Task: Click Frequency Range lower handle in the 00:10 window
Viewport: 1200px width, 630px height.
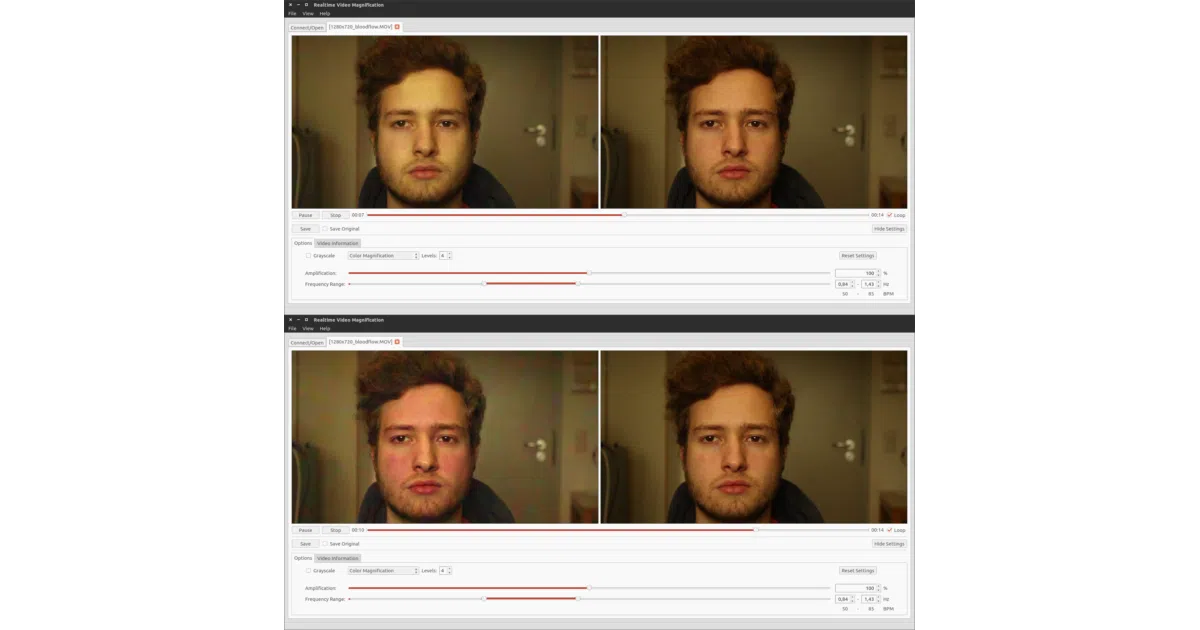Action: [484, 599]
